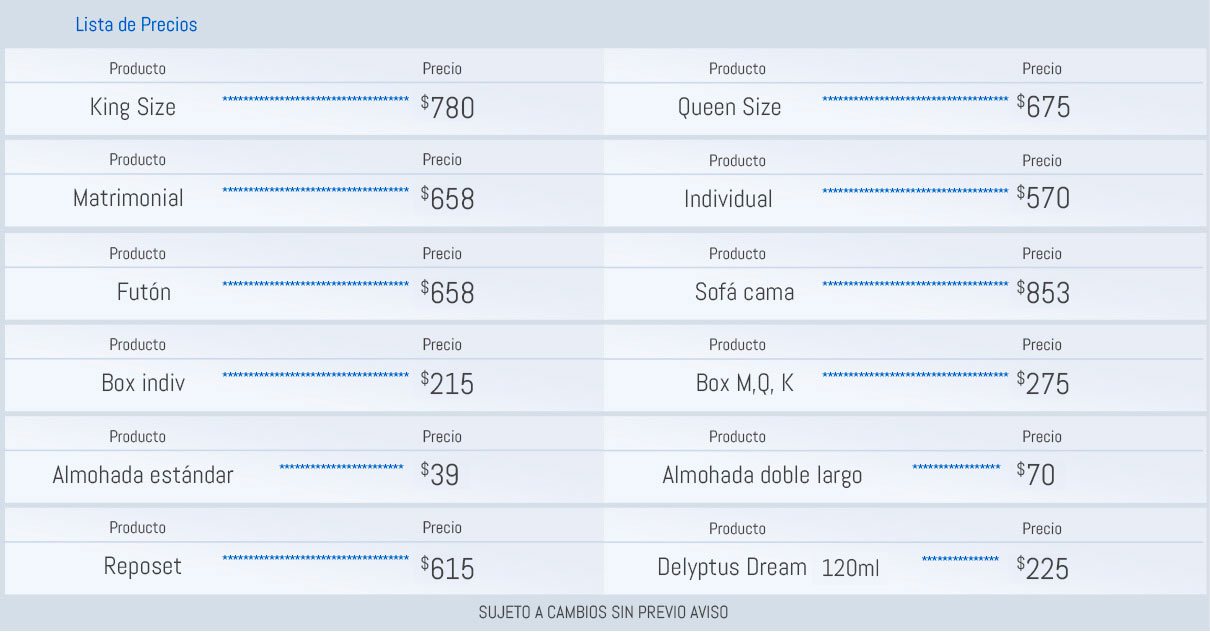The width and height of the screenshot is (1210, 632).
Task: Select the Box M,Q, K product
Action: pos(744,383)
